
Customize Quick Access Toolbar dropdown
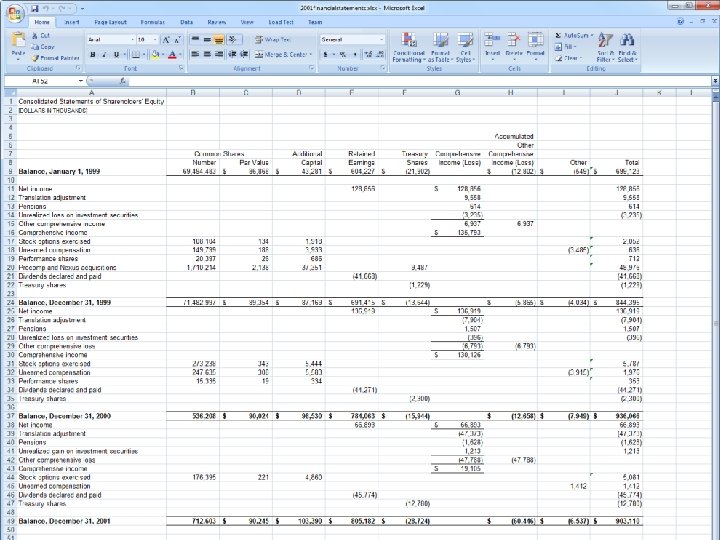click(x=82, y=8)
